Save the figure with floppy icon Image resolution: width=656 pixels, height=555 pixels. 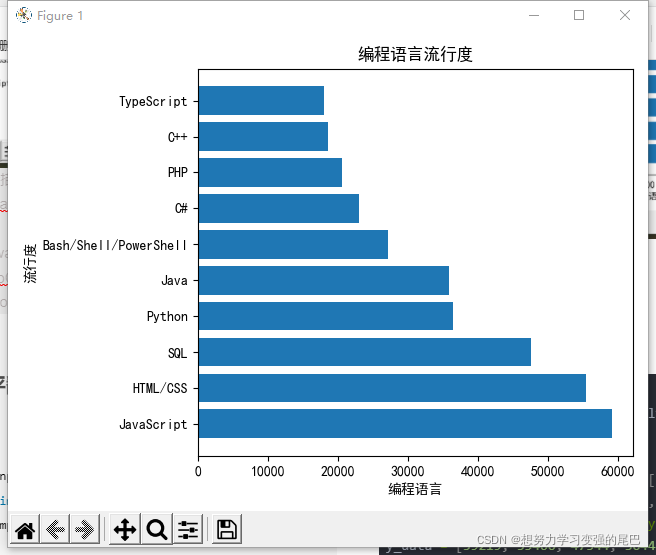pyautogui.click(x=227, y=529)
